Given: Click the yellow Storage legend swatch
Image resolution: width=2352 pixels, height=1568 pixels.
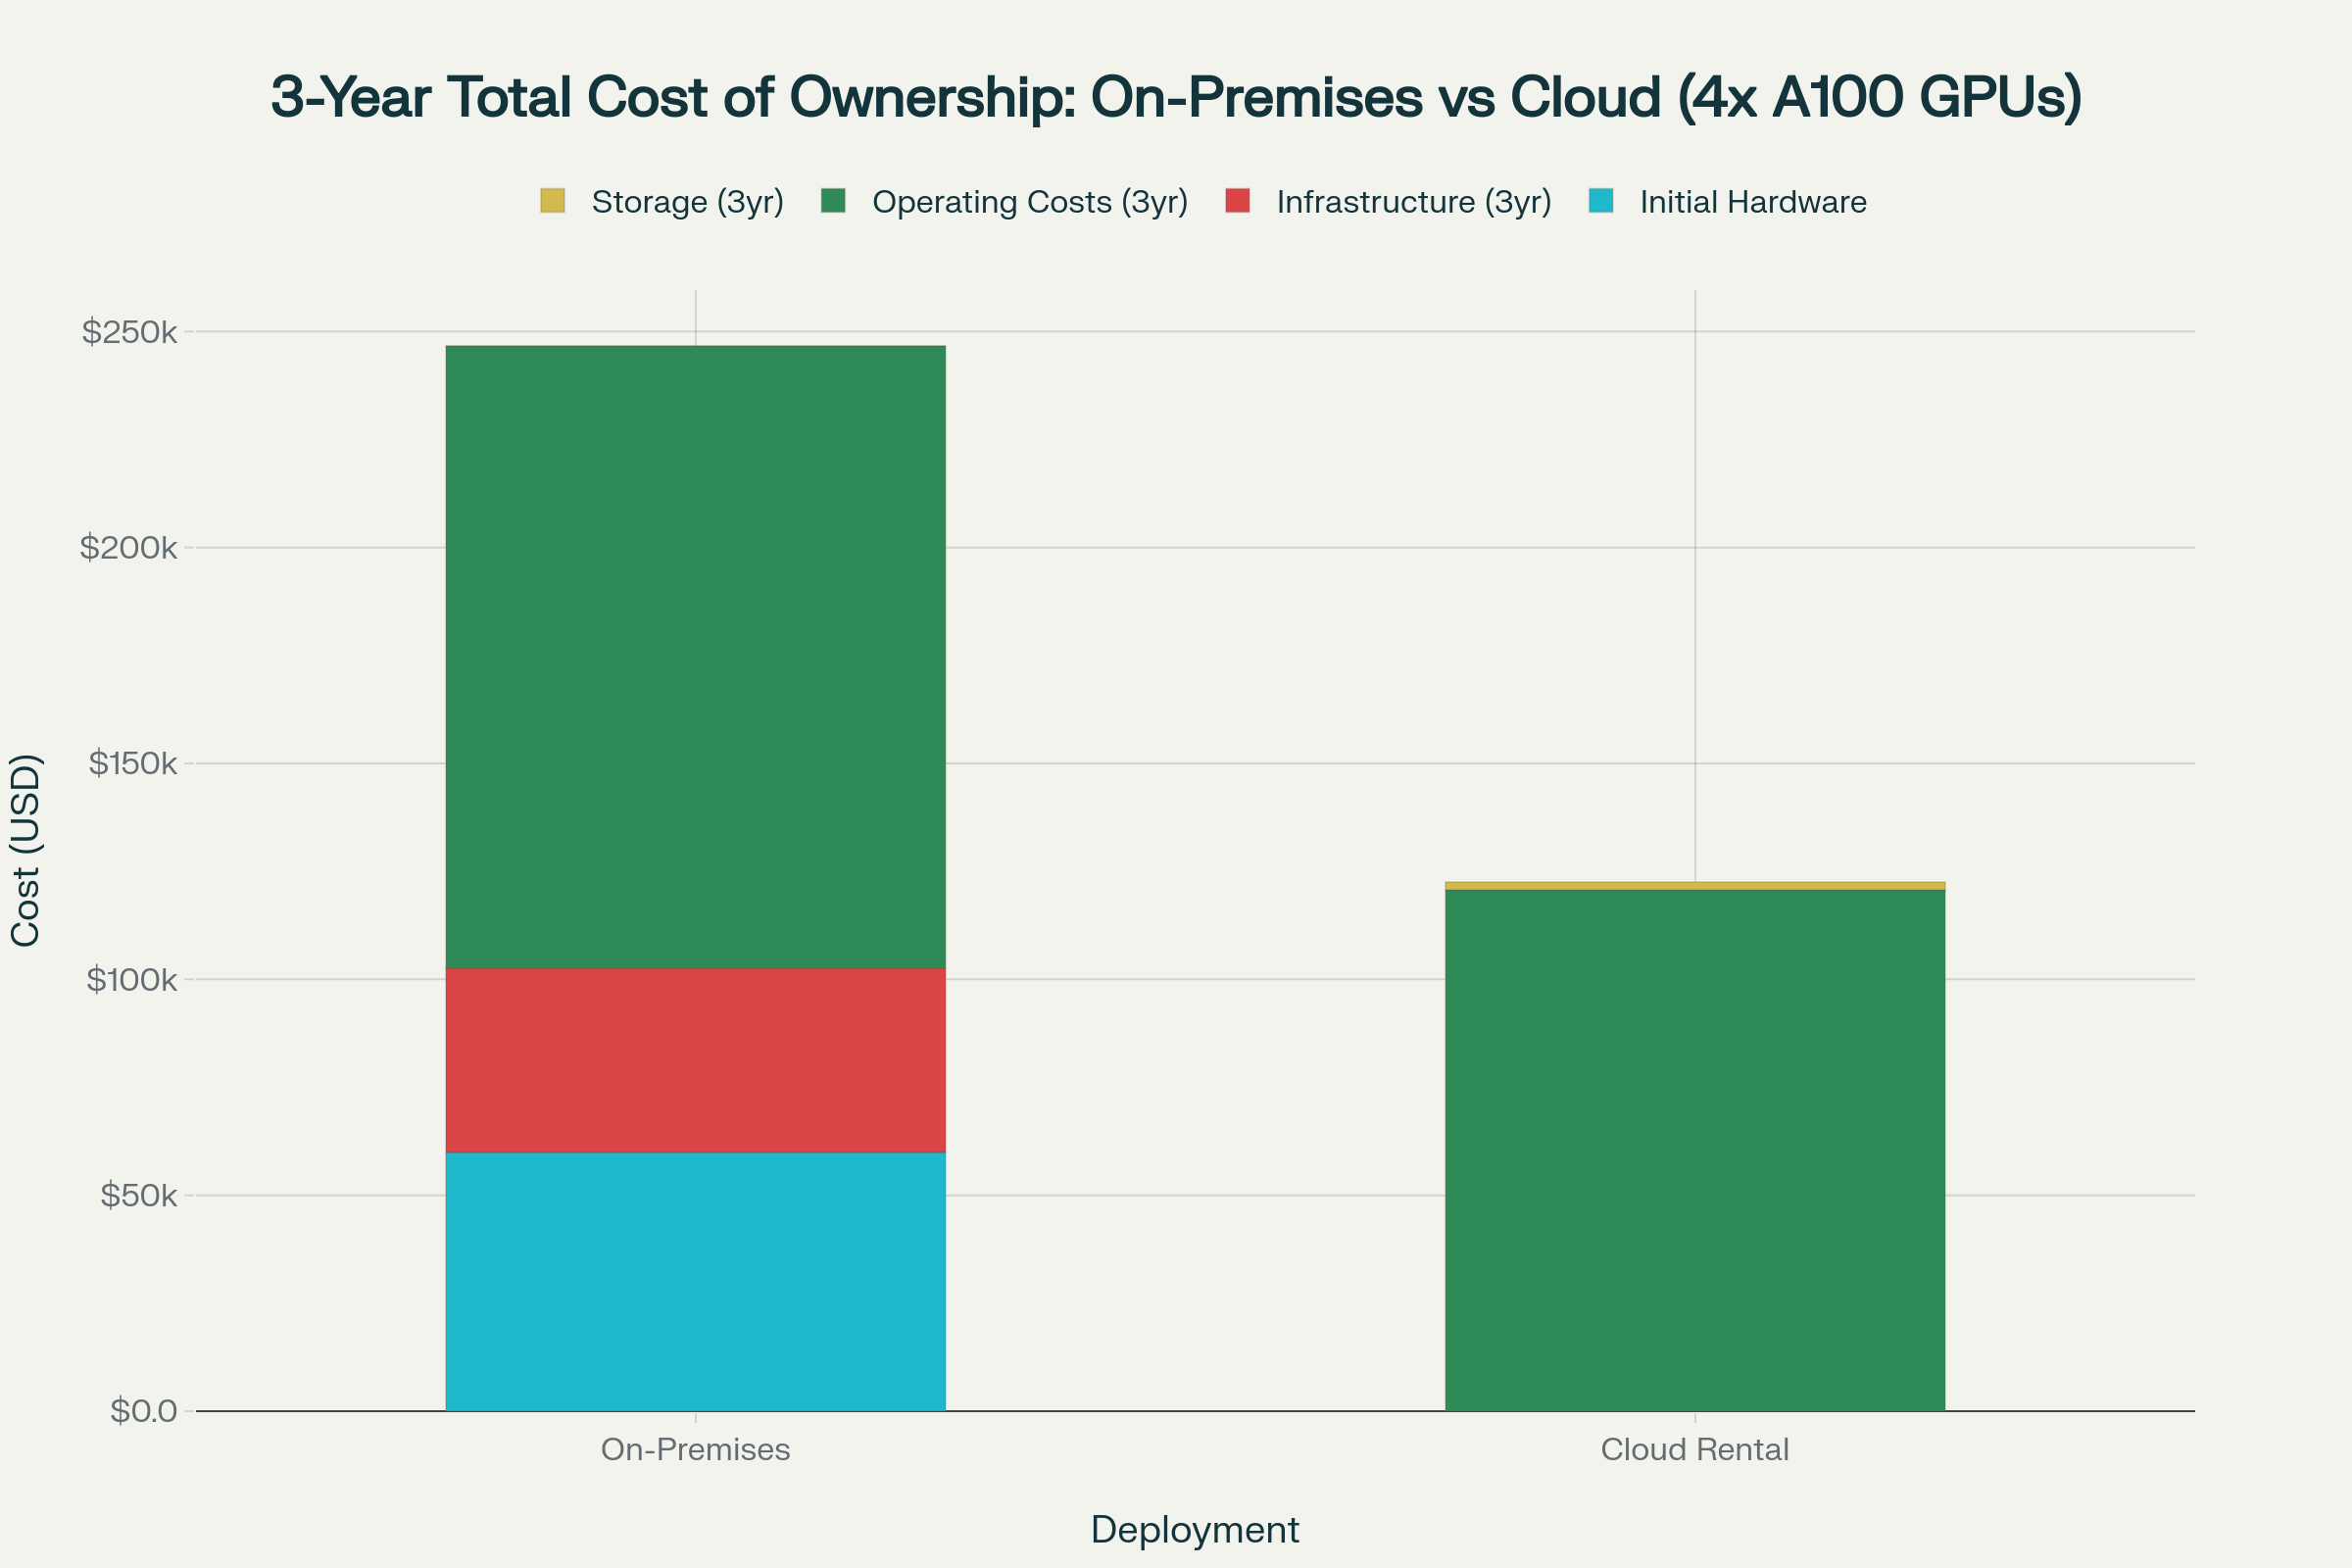Looking at the screenshot, I should (x=555, y=202).
